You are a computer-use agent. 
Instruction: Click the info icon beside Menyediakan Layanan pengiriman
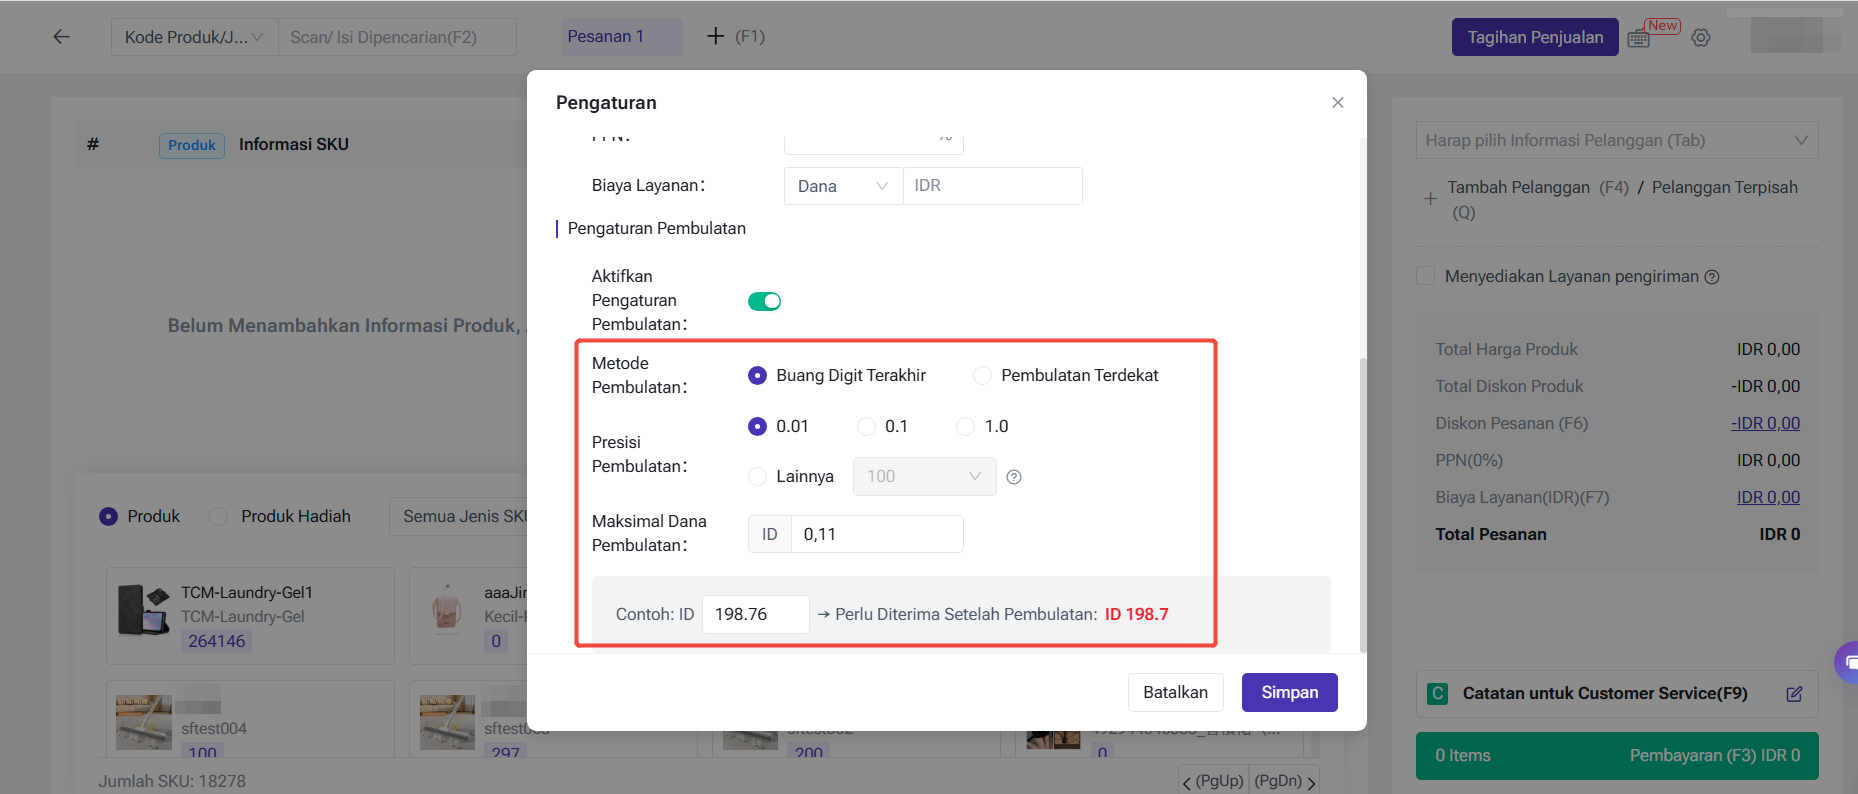coord(1712,277)
